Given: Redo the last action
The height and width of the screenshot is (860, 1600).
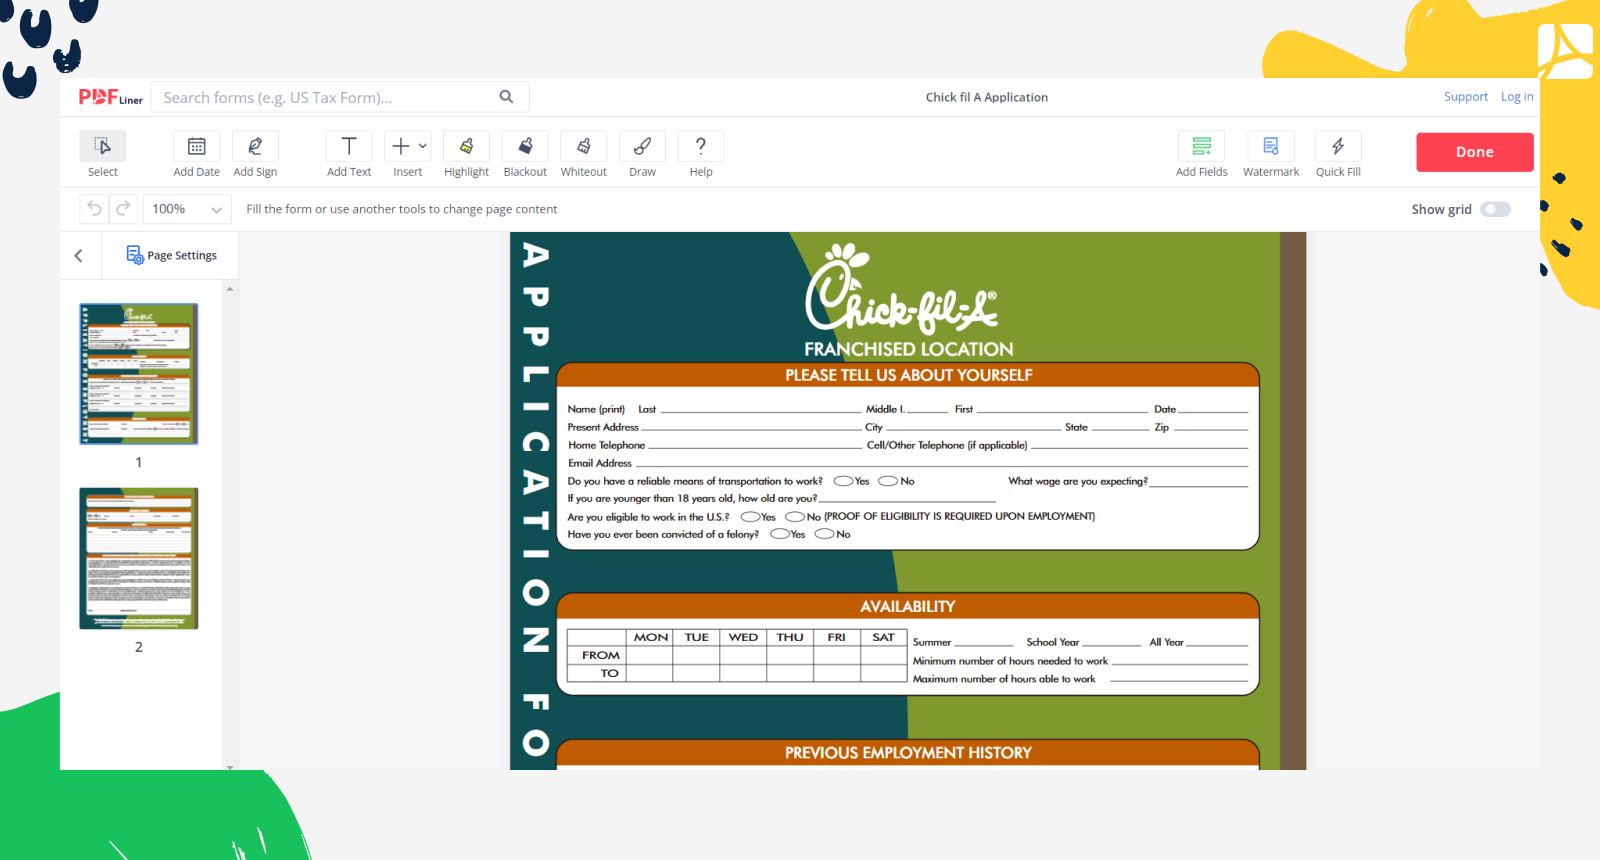Looking at the screenshot, I should pos(123,209).
